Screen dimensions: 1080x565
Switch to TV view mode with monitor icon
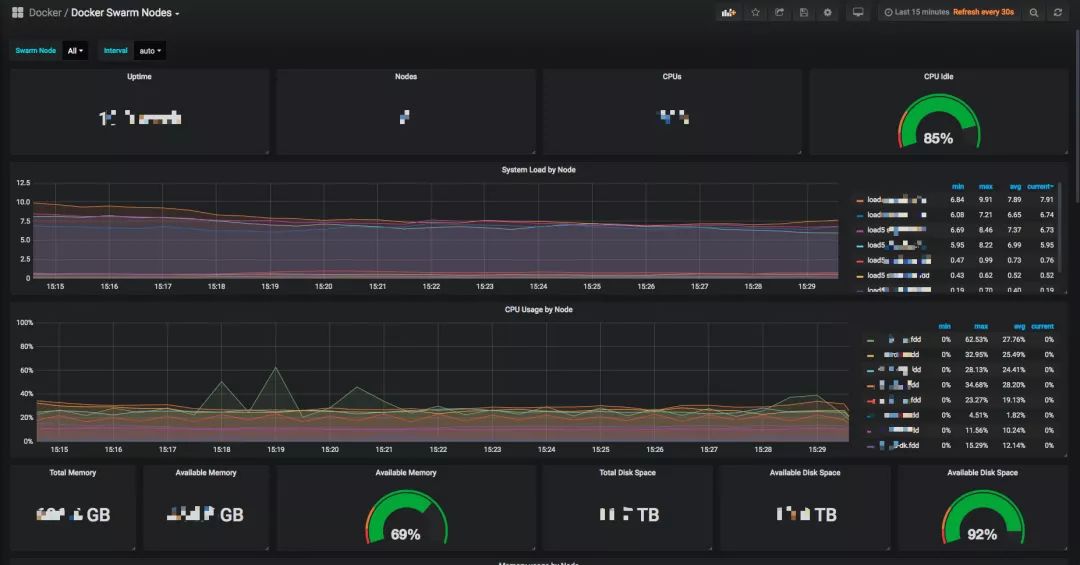858,12
